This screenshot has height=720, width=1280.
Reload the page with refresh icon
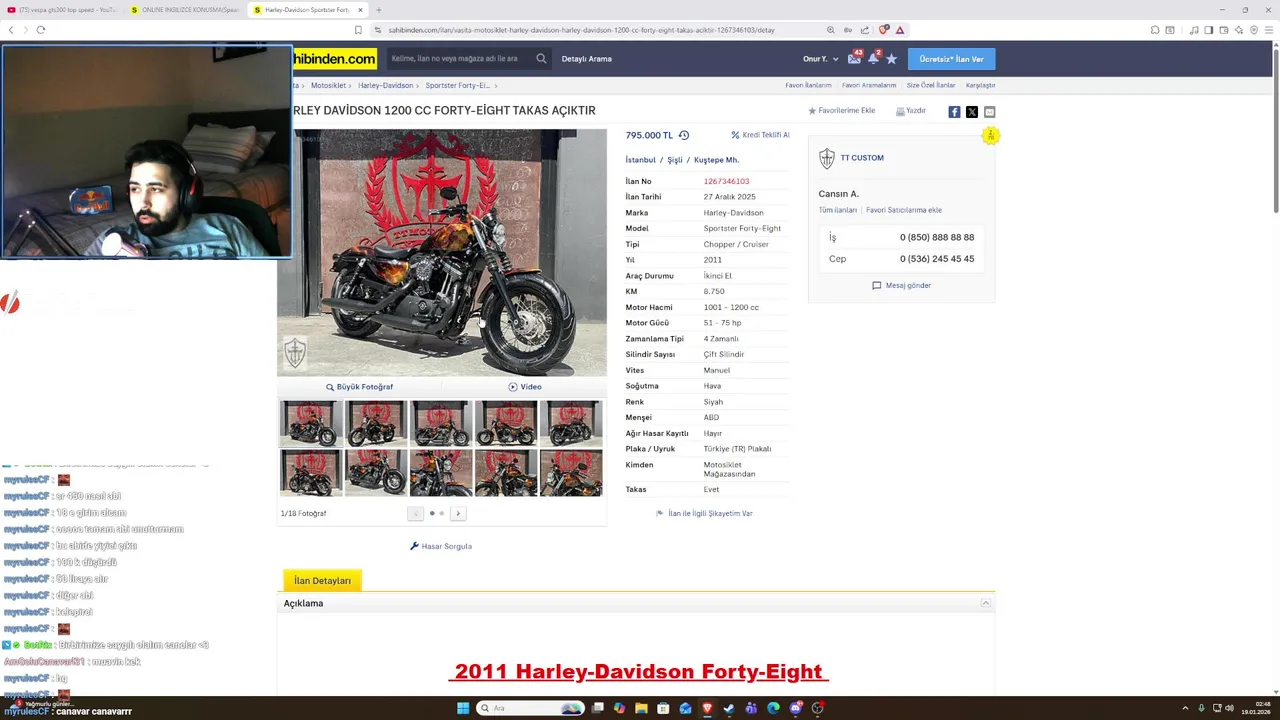[x=40, y=30]
